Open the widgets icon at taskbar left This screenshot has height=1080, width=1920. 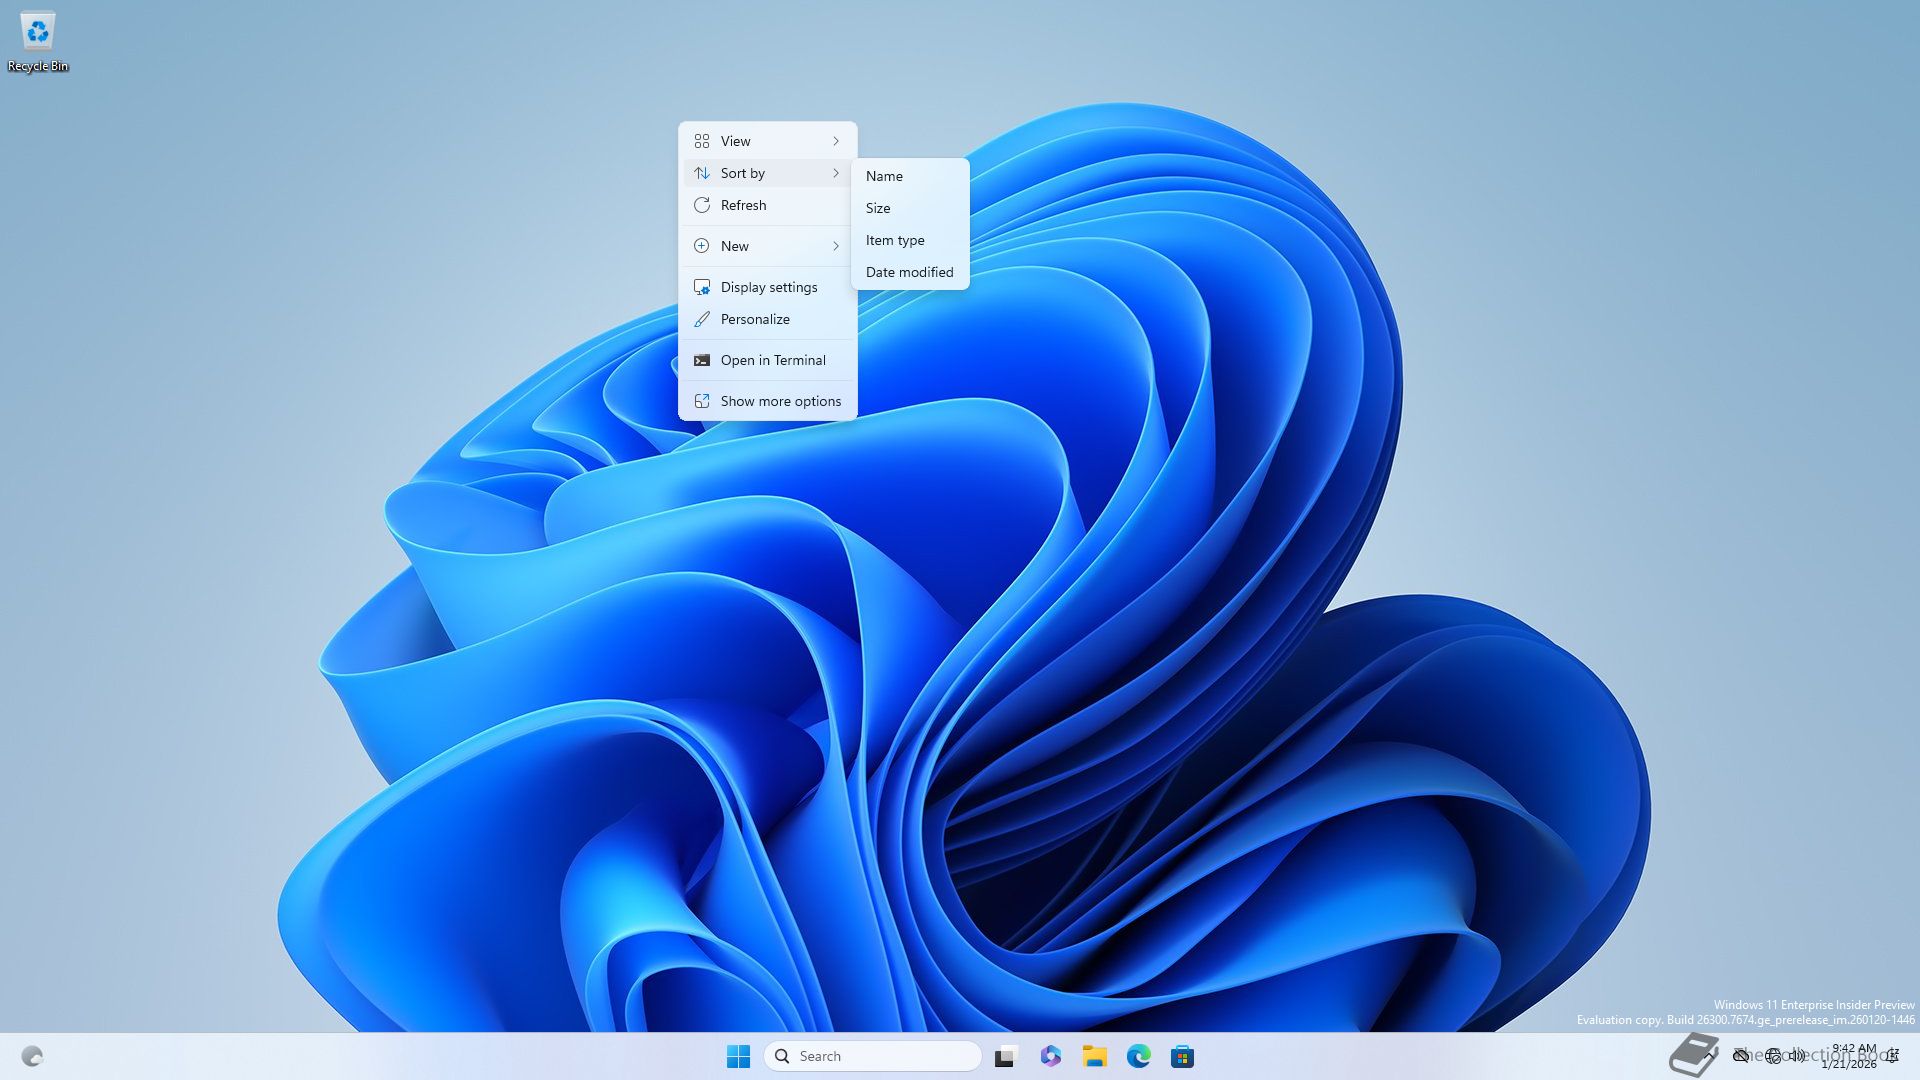pyautogui.click(x=32, y=1056)
